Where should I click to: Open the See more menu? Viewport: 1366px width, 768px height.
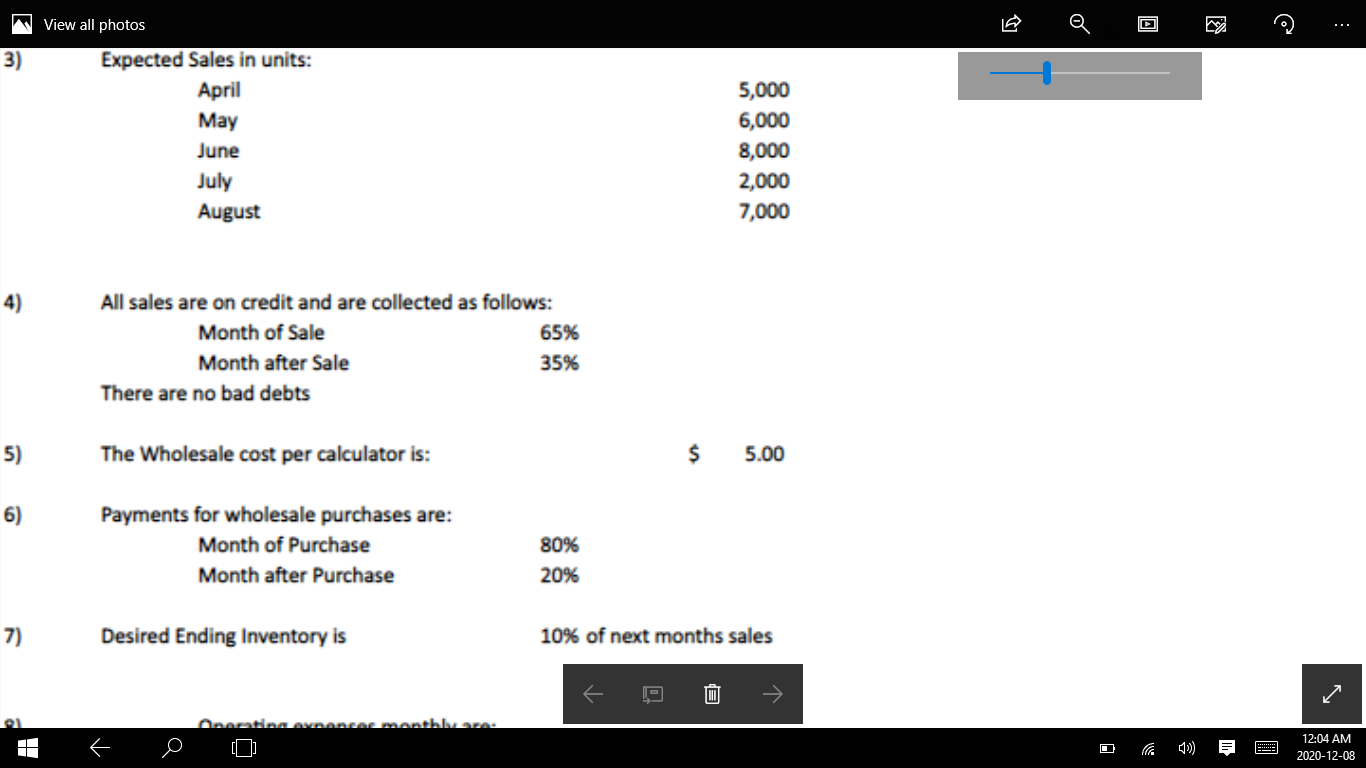[x=1342, y=24]
